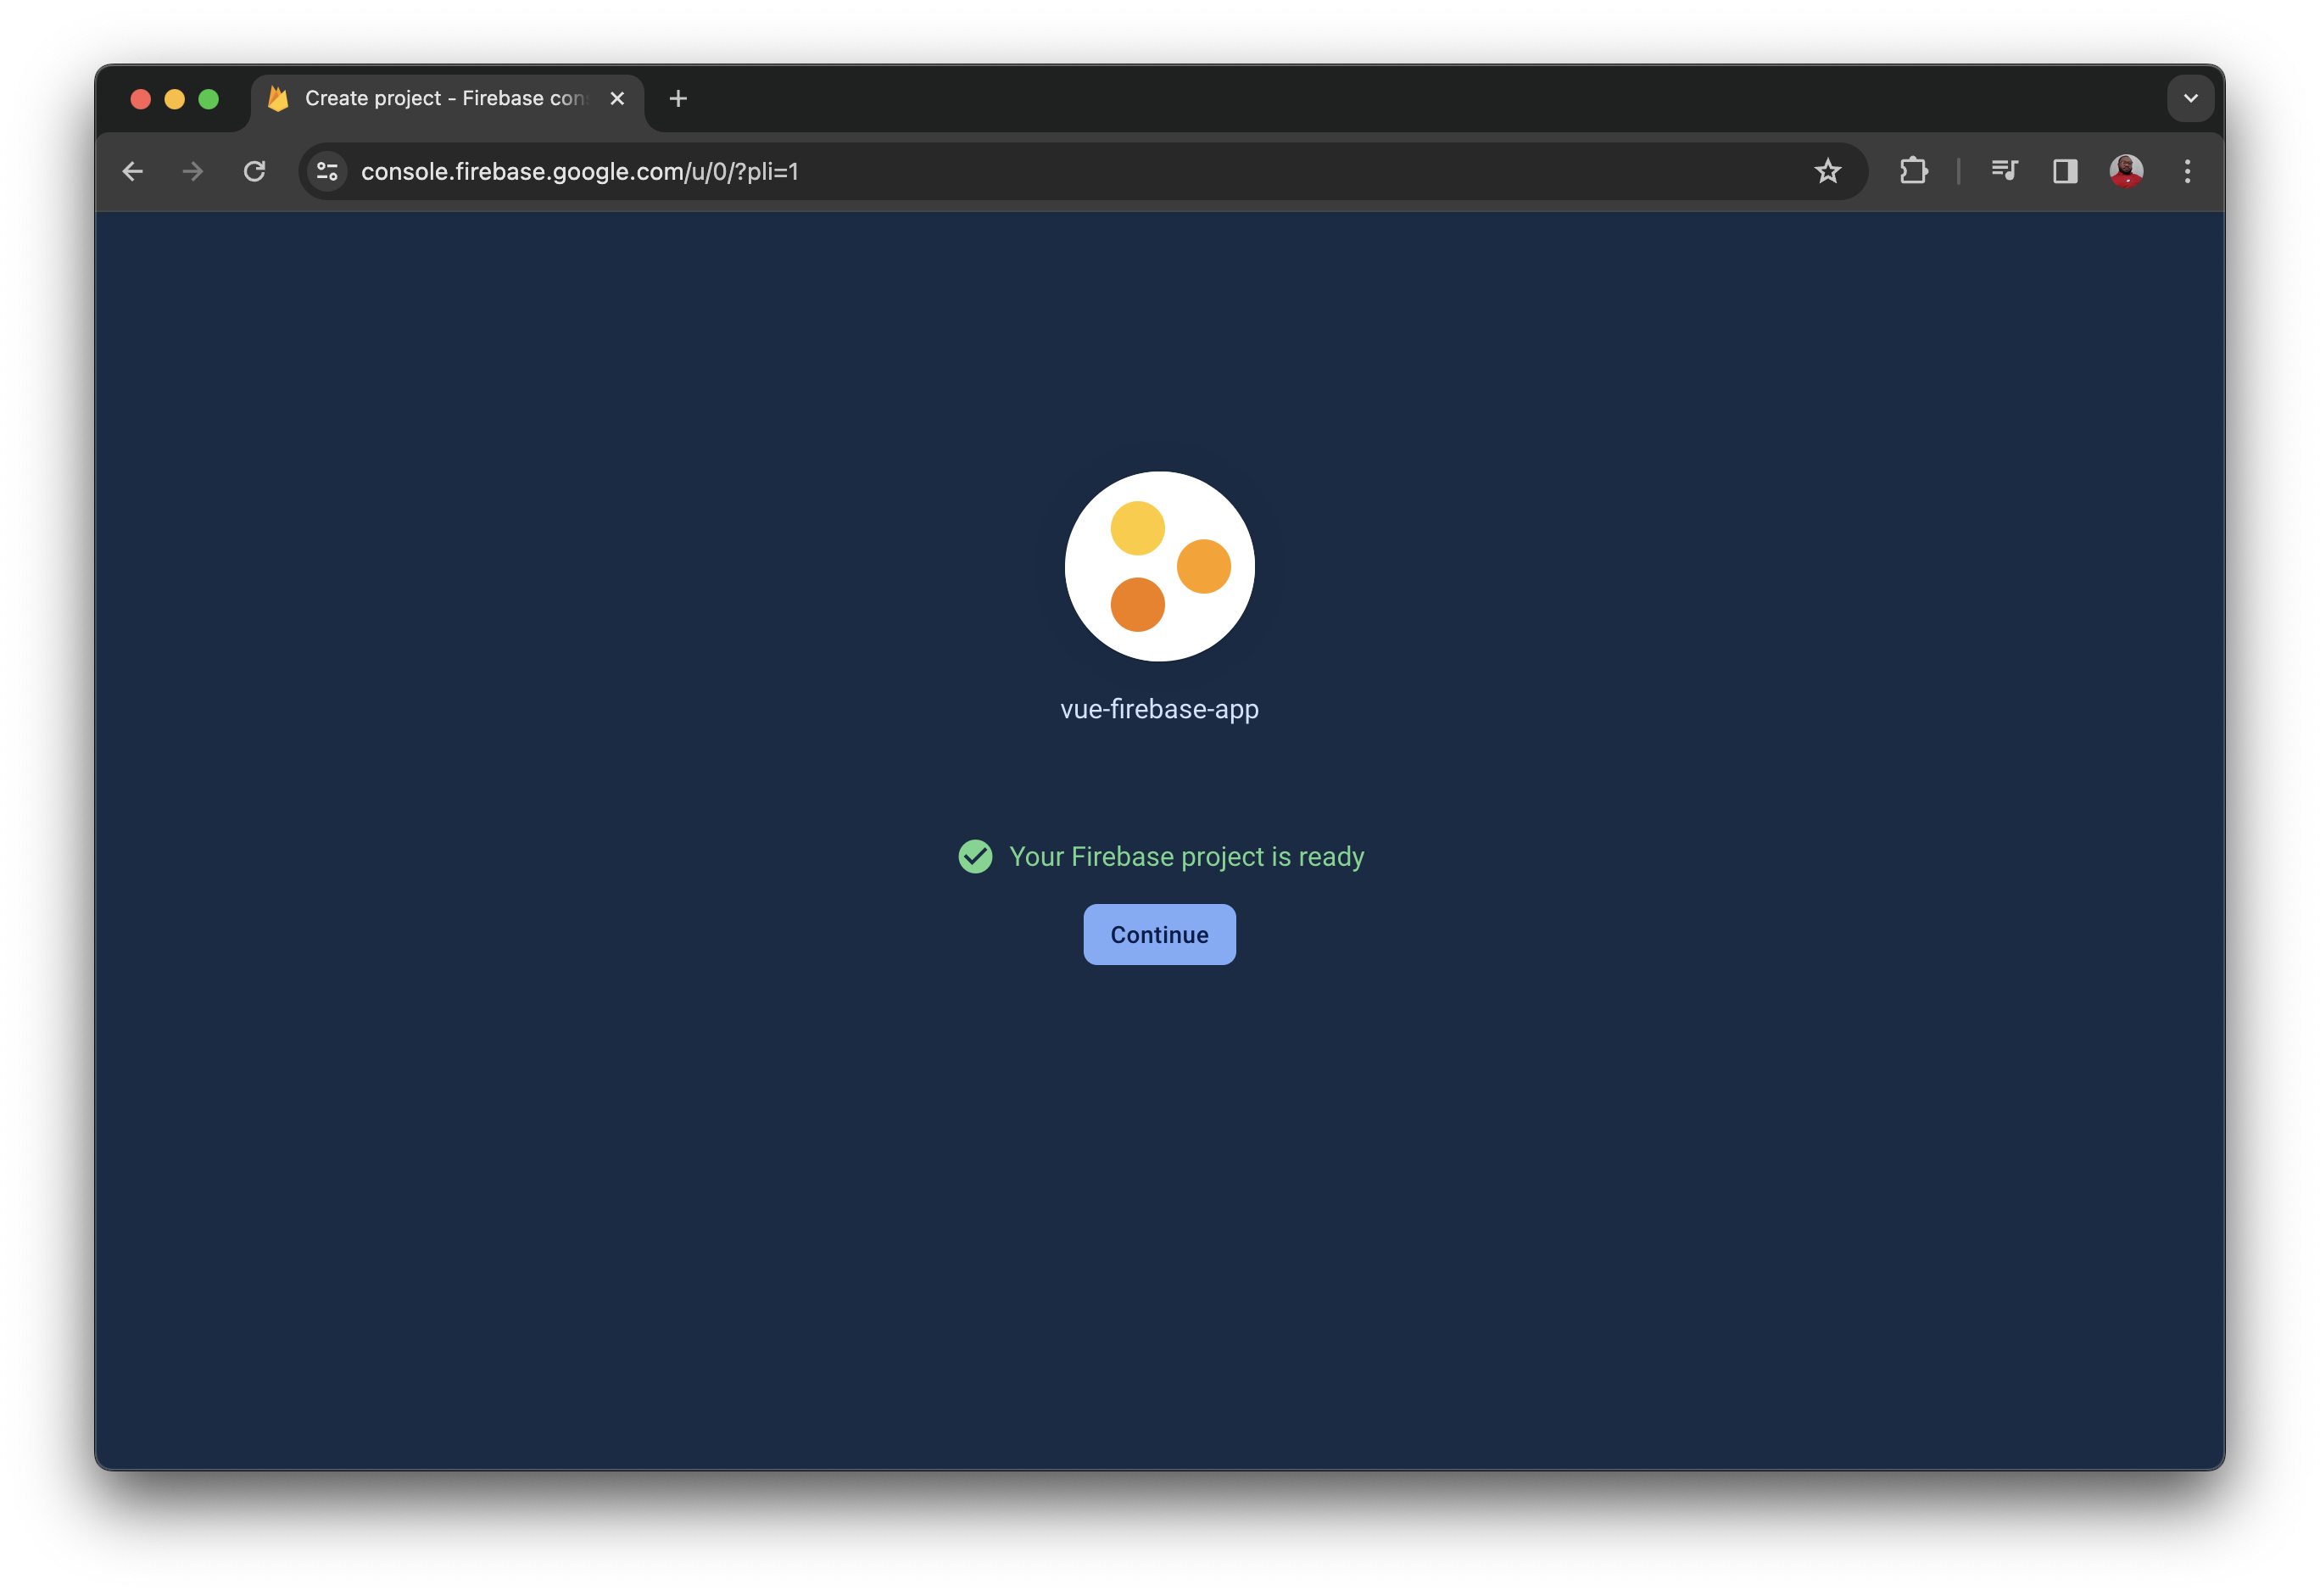
Task: Open the Chrome profile avatar
Action: tap(2127, 171)
